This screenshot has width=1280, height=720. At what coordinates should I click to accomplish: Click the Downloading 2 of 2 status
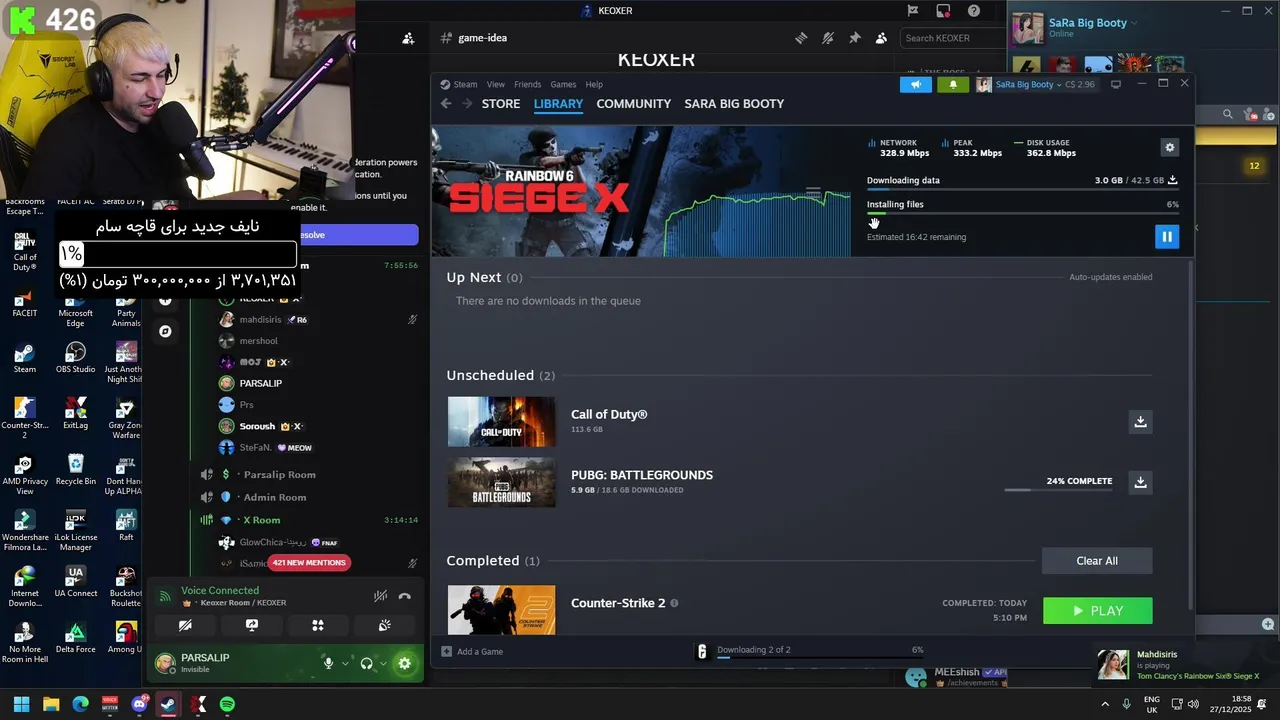click(x=753, y=650)
